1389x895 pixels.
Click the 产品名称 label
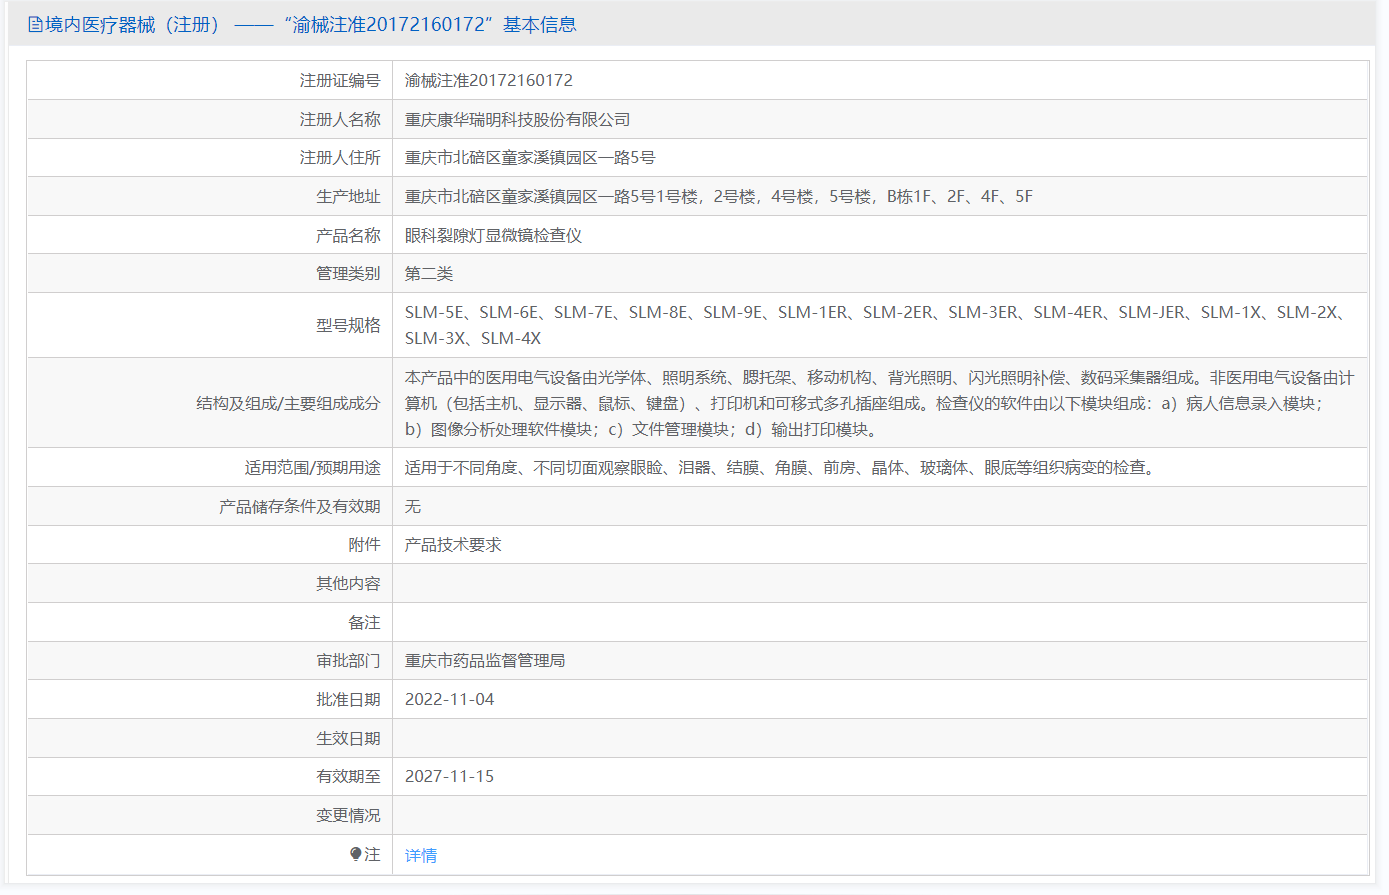click(348, 235)
